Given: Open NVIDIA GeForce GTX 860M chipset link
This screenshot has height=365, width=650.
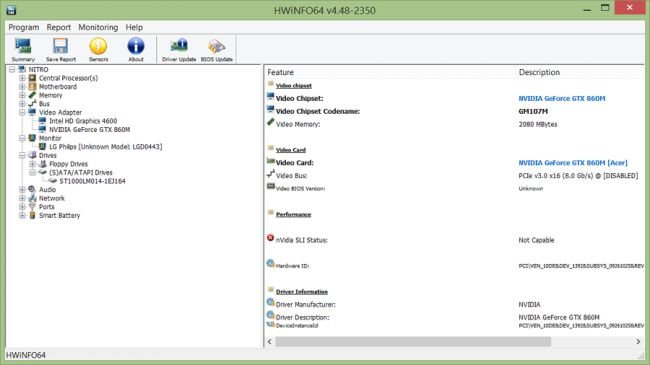Looking at the screenshot, I should click(562, 98).
